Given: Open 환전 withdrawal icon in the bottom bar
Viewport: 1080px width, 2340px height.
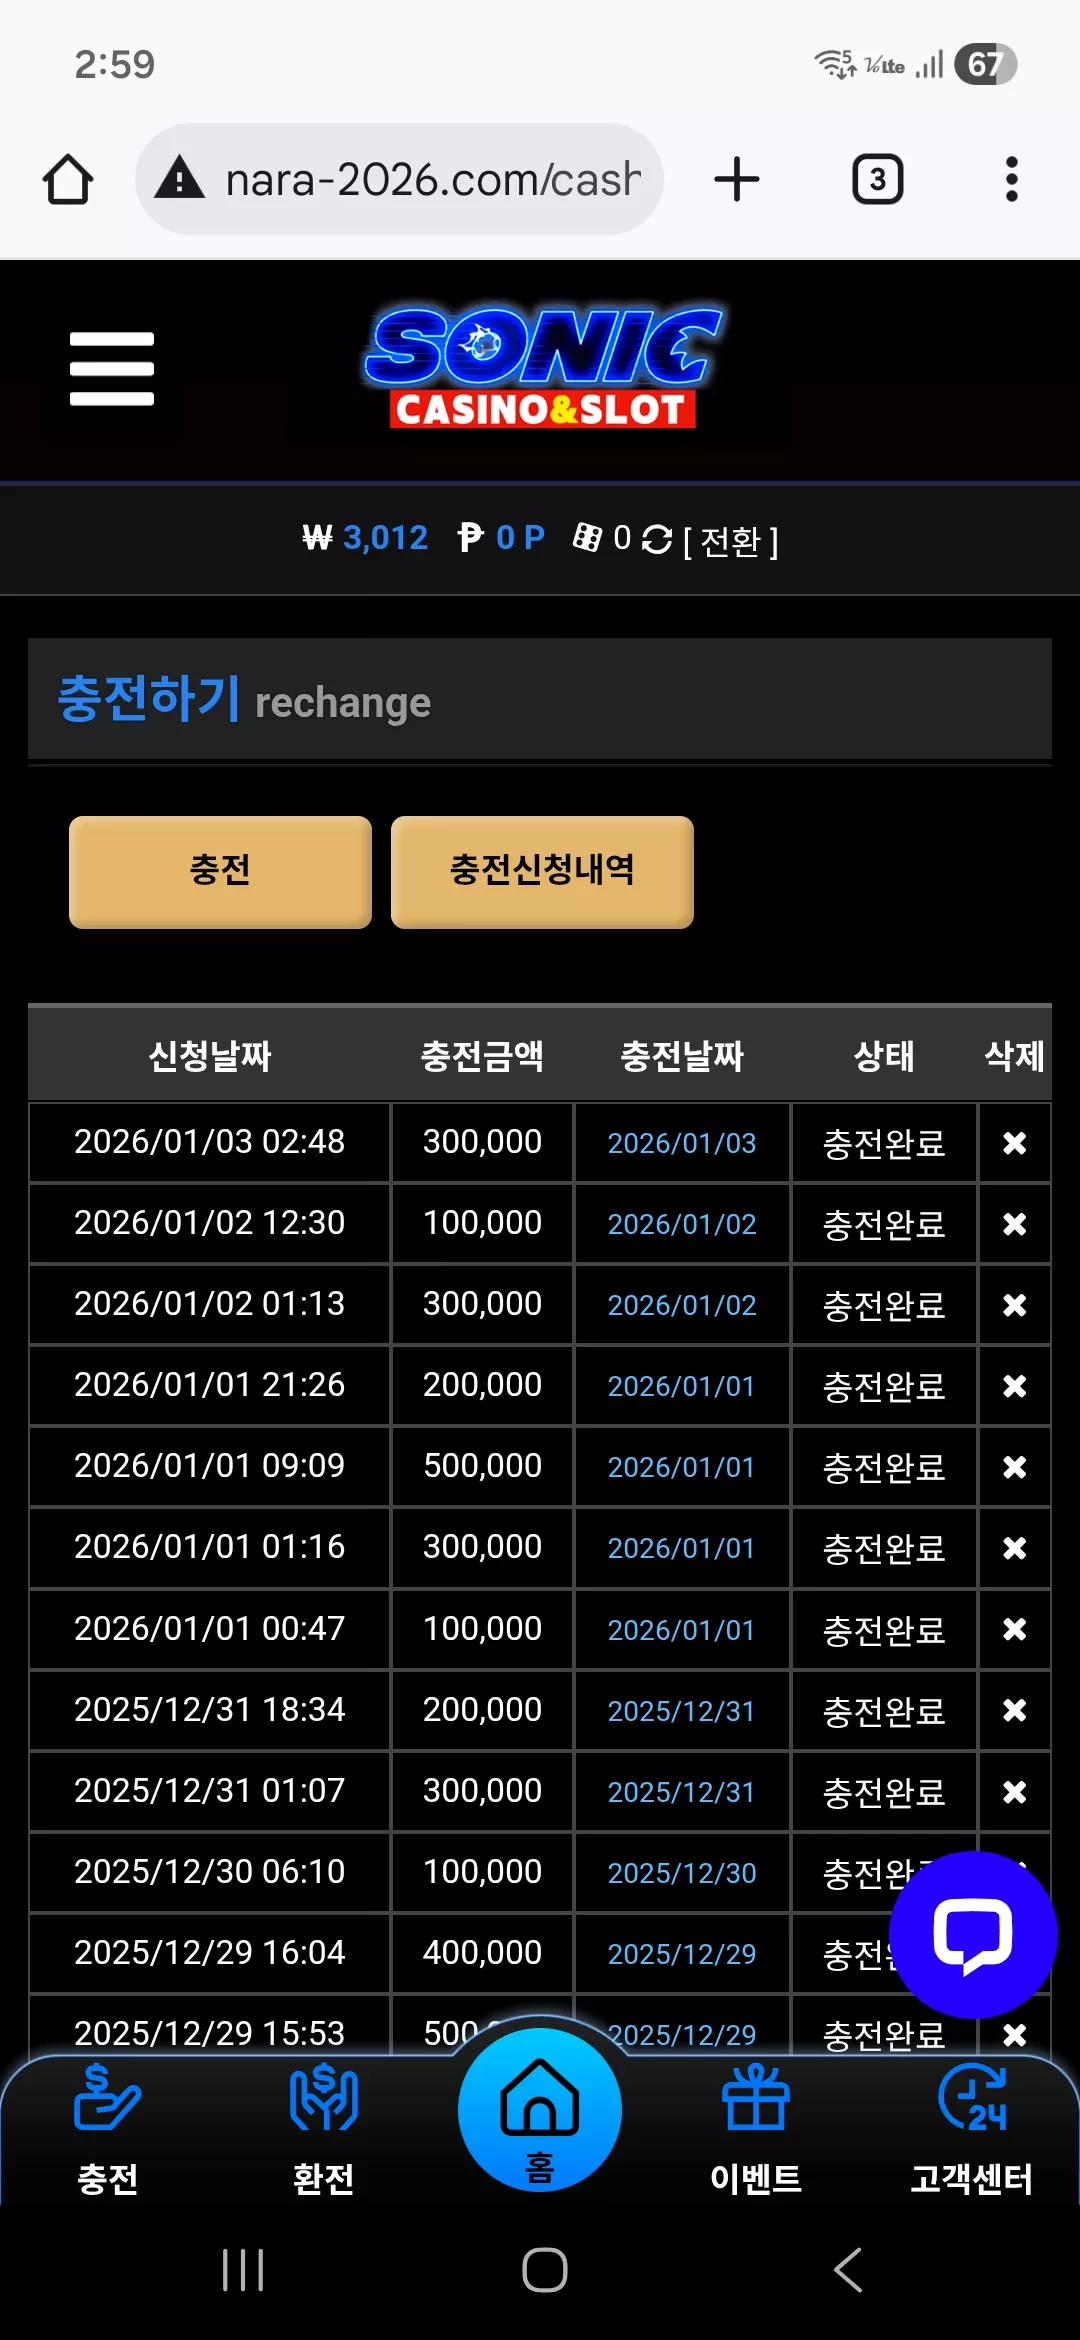Looking at the screenshot, I should pyautogui.click(x=324, y=2128).
